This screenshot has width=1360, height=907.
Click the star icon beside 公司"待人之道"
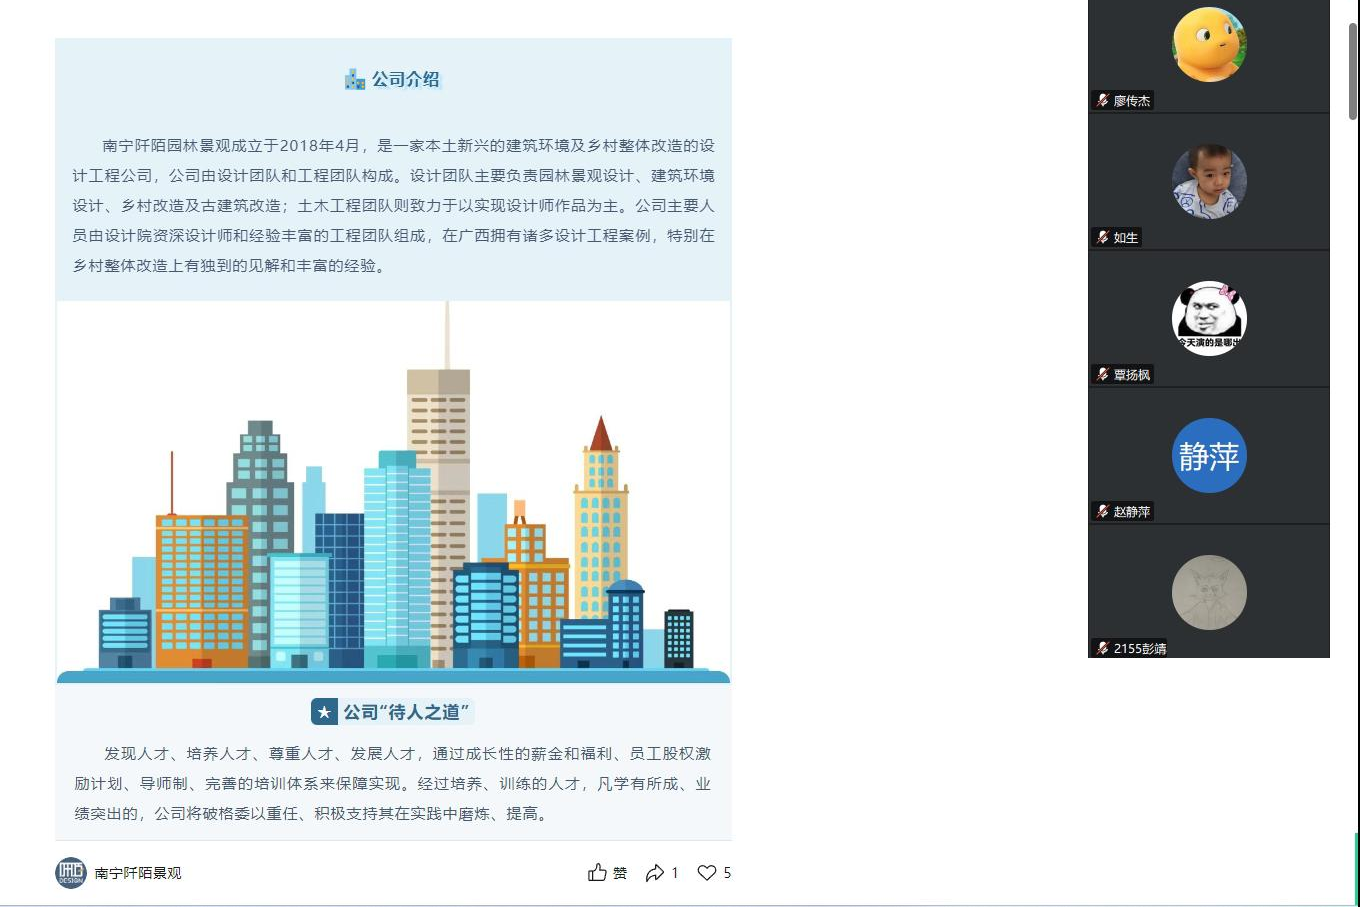point(324,712)
